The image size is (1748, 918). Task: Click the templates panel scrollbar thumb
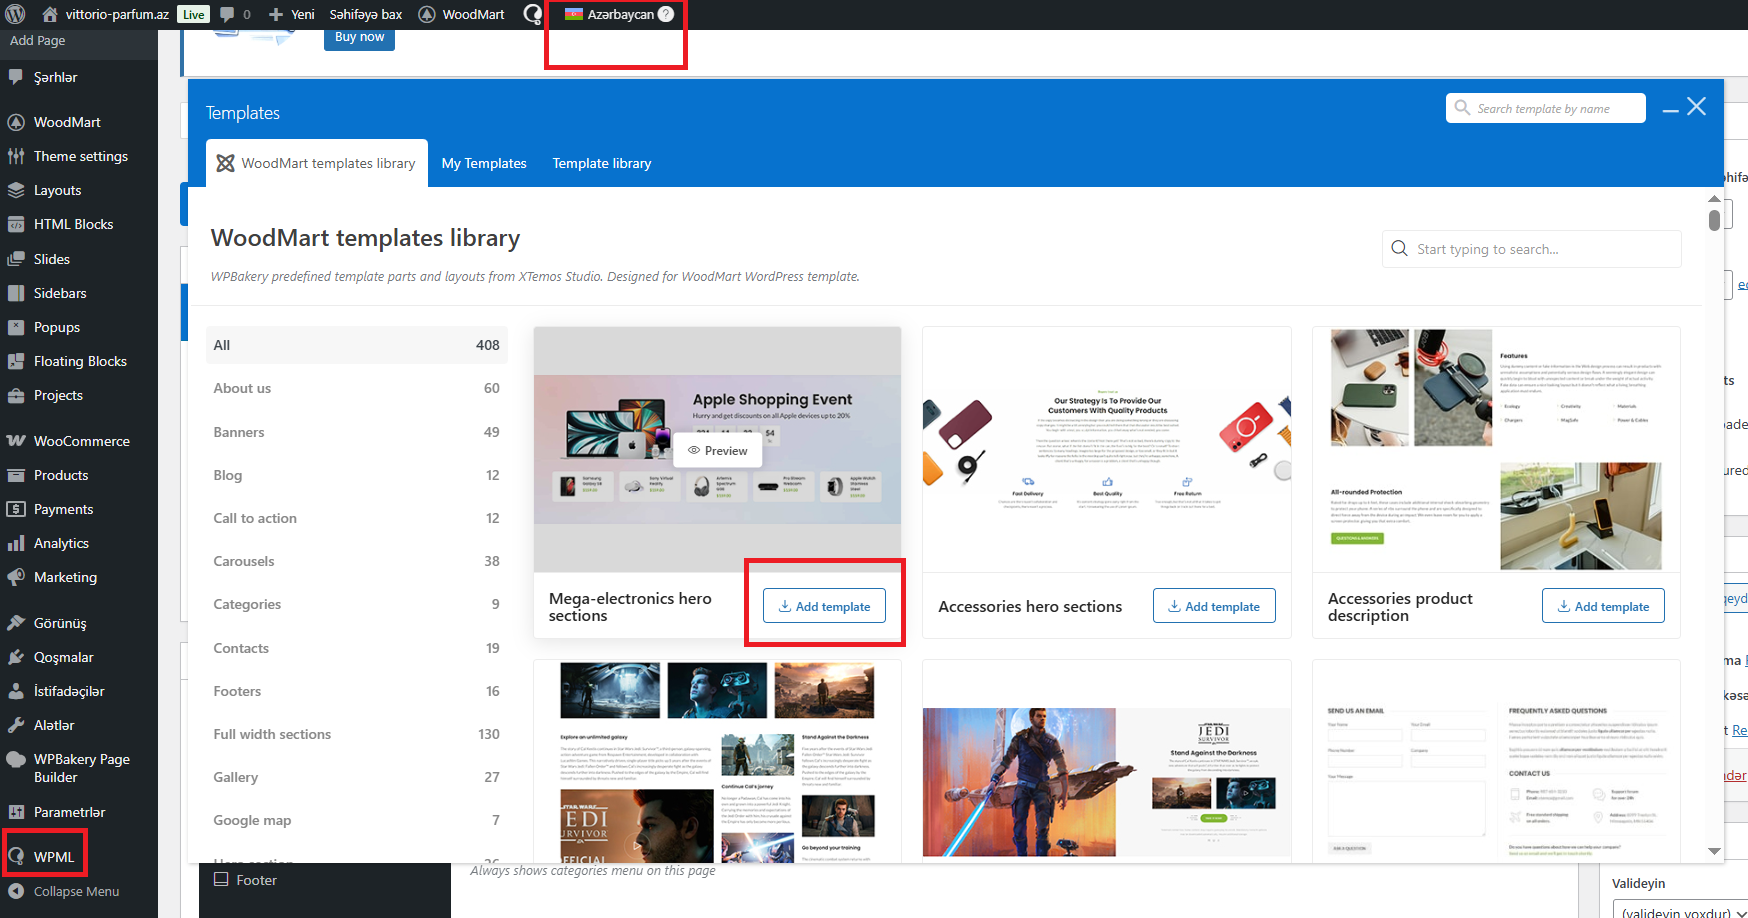click(x=1714, y=220)
